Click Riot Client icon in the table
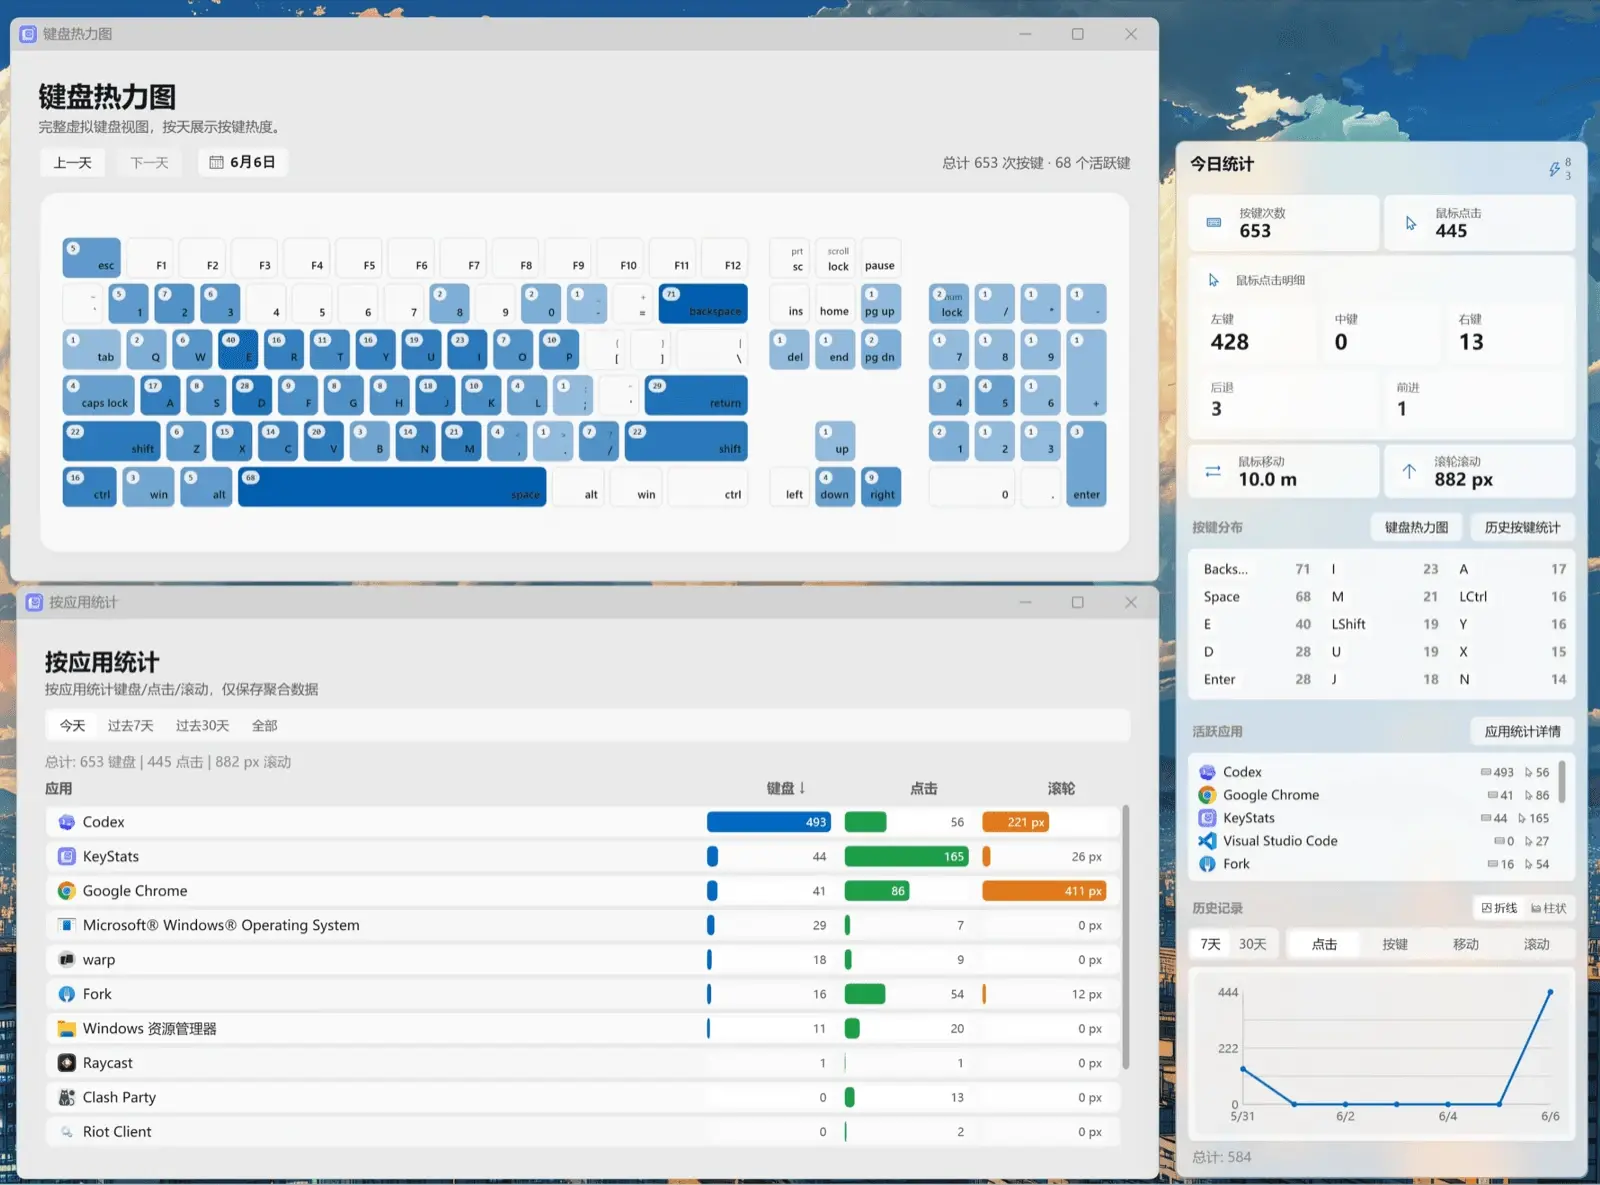The width and height of the screenshot is (1600, 1185). click(x=66, y=1132)
